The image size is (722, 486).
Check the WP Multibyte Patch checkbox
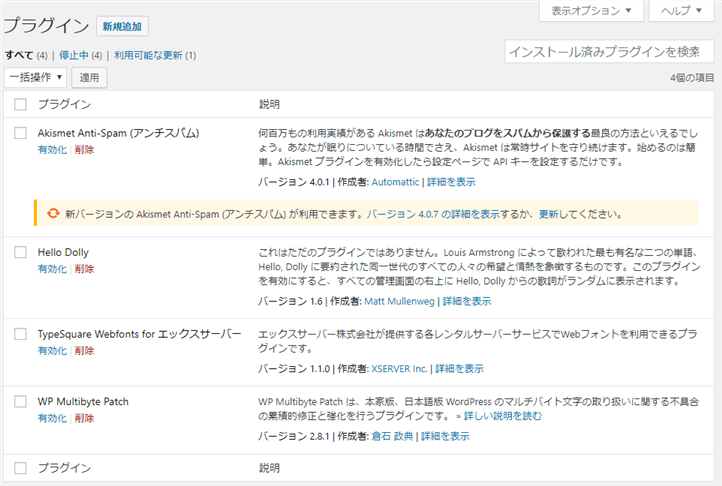20,401
